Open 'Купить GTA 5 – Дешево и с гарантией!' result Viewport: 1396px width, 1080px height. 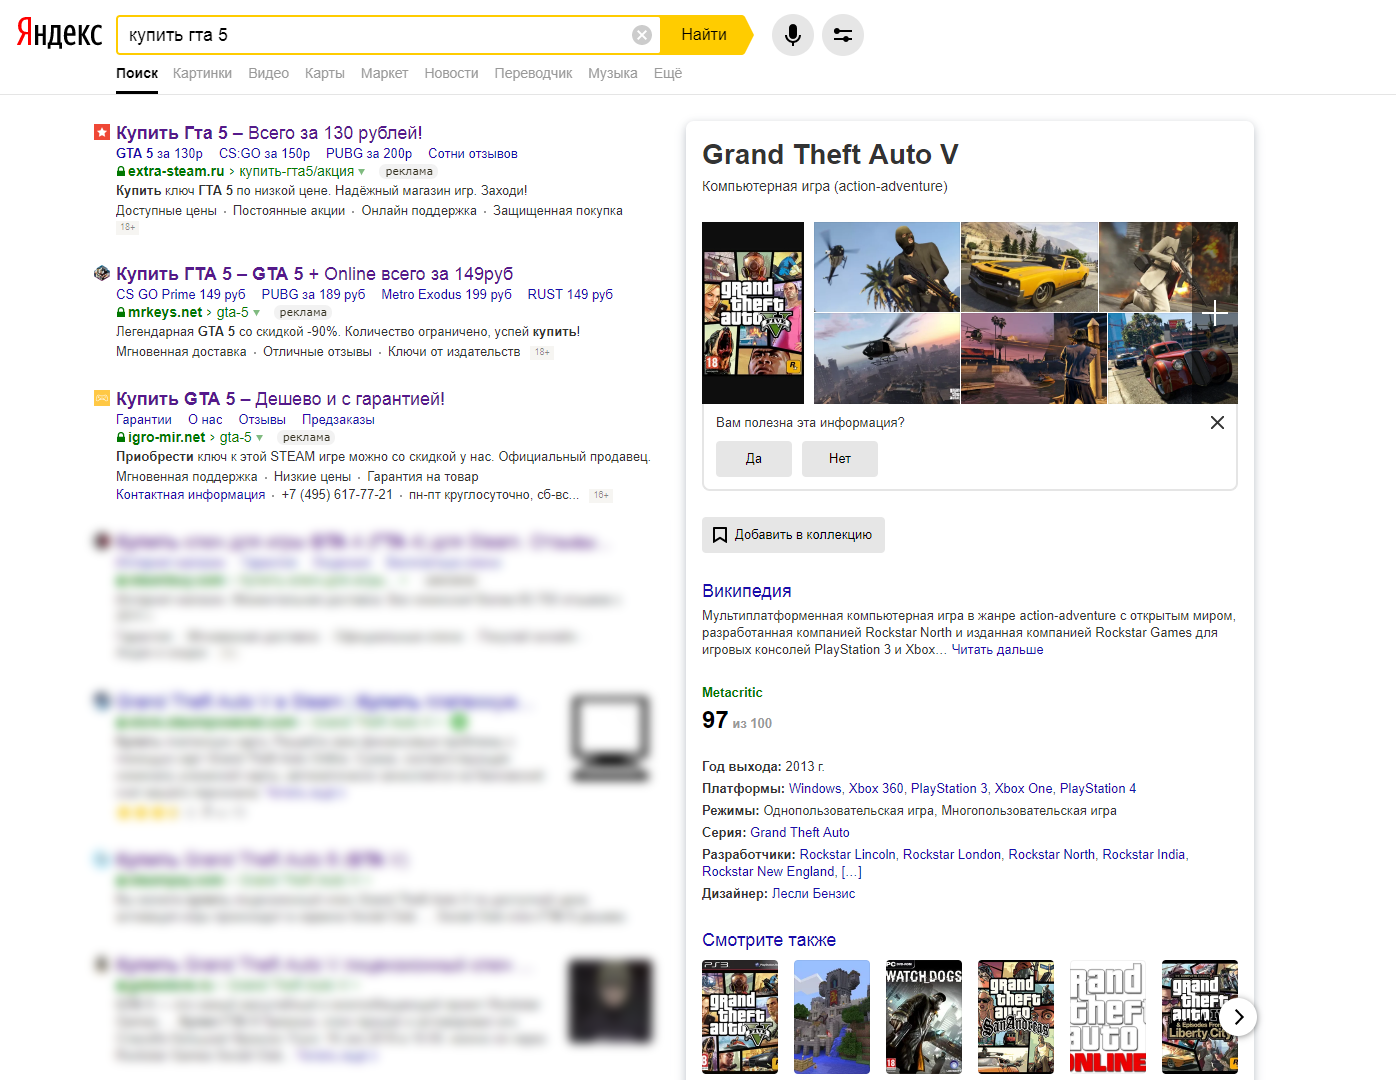pyautogui.click(x=280, y=399)
